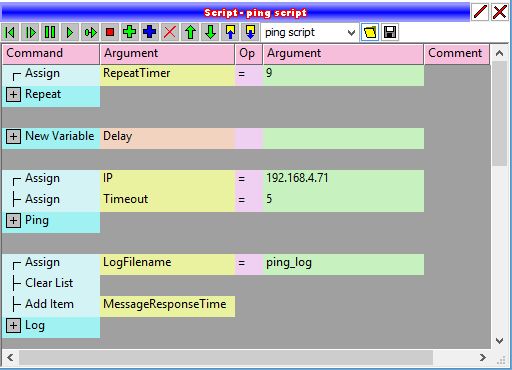Select the MessageResponseTime argument cell
This screenshot has width=512, height=370.
pyautogui.click(x=167, y=306)
